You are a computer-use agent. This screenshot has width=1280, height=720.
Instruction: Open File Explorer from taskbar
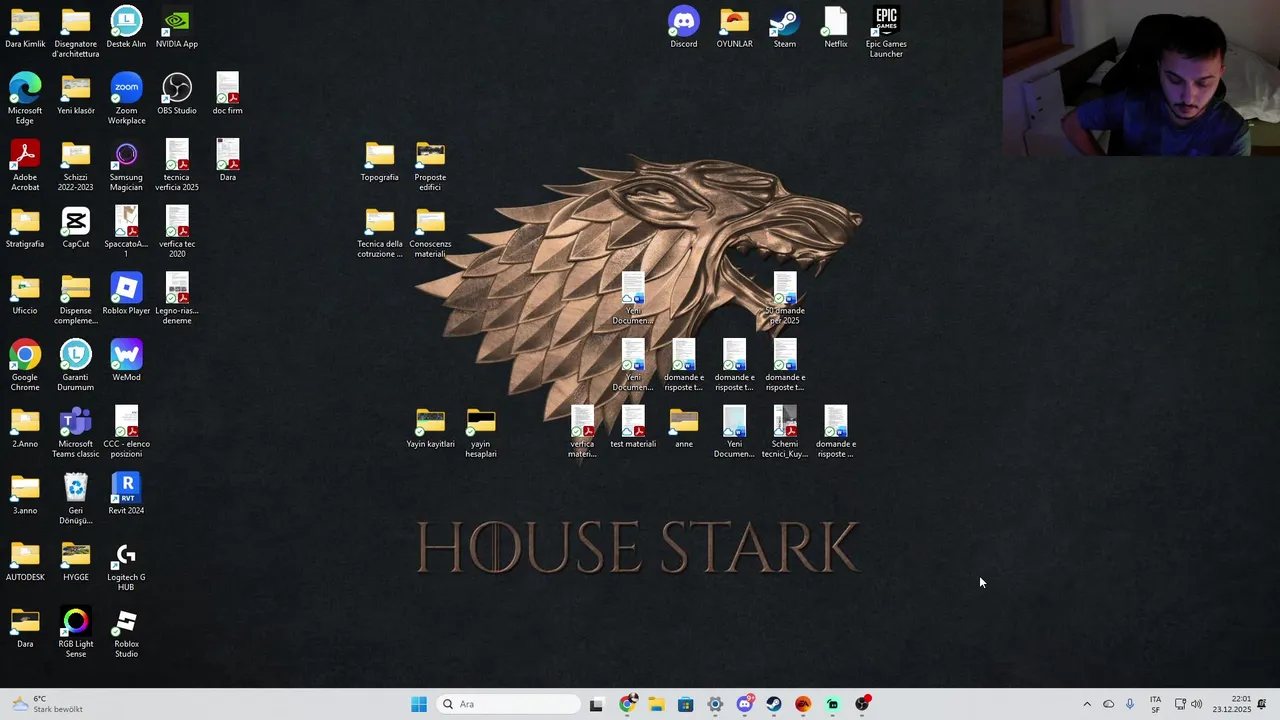656,704
